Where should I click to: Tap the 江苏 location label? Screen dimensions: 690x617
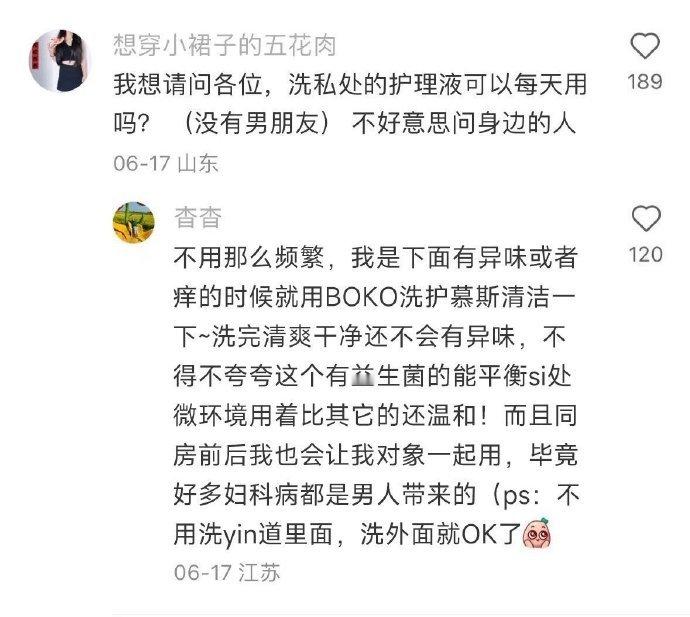(x=259, y=573)
